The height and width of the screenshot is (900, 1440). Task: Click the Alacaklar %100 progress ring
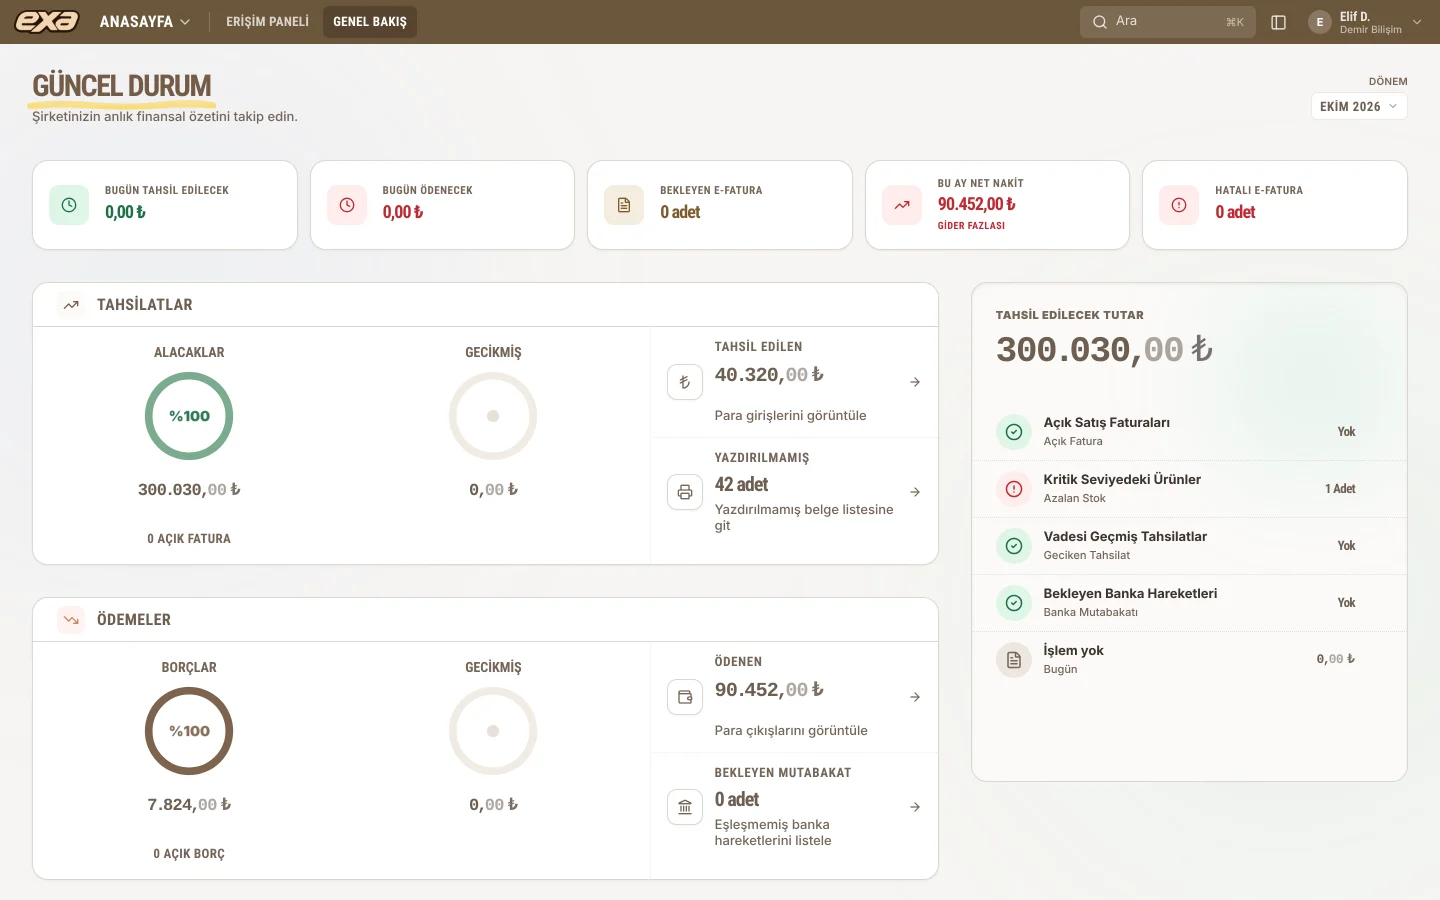click(189, 416)
